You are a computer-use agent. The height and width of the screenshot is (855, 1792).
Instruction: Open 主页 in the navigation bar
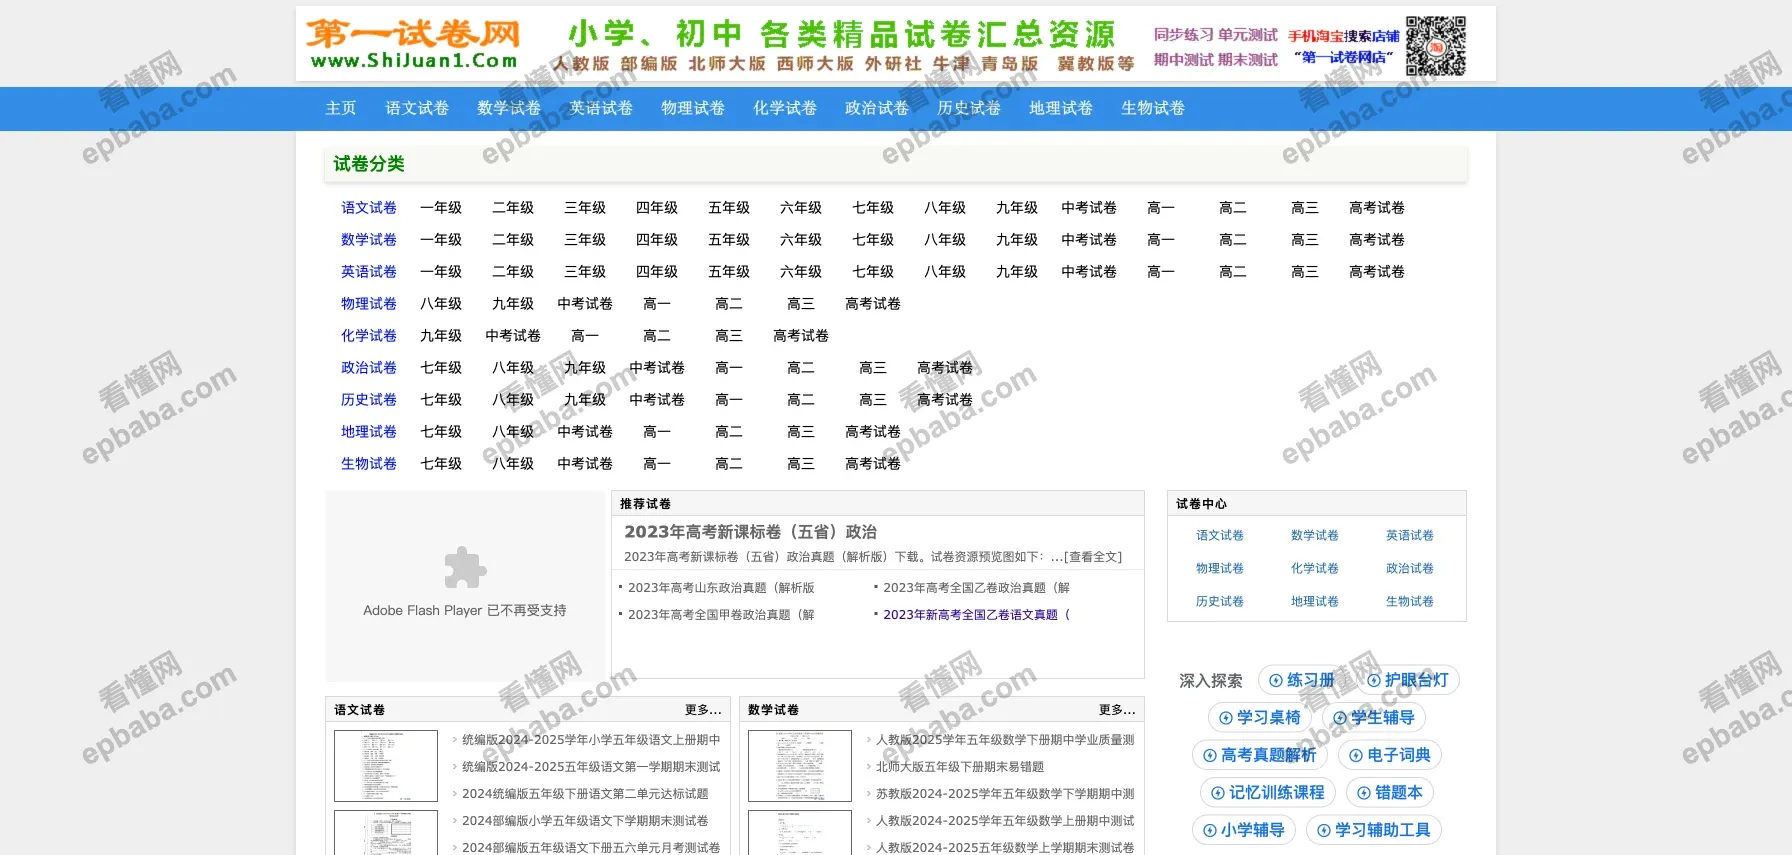(x=341, y=108)
